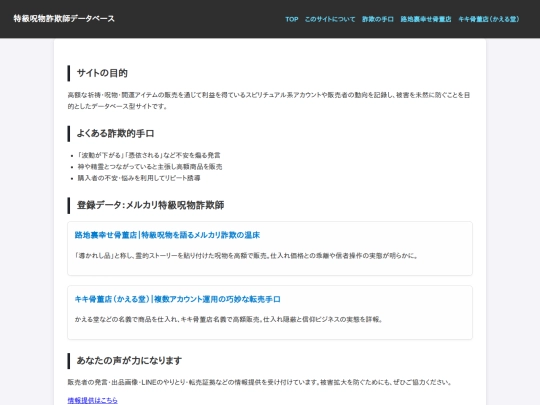Select 路地裏幸せ骨董店 in the header menu
The height and width of the screenshot is (405, 540).
tap(426, 19)
